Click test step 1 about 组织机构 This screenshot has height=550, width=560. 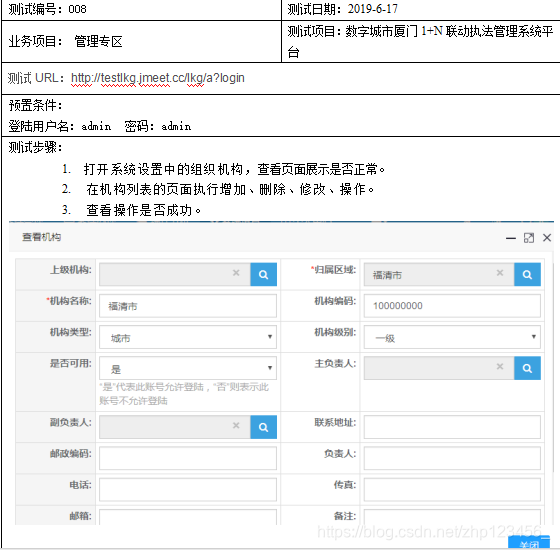pos(224,169)
